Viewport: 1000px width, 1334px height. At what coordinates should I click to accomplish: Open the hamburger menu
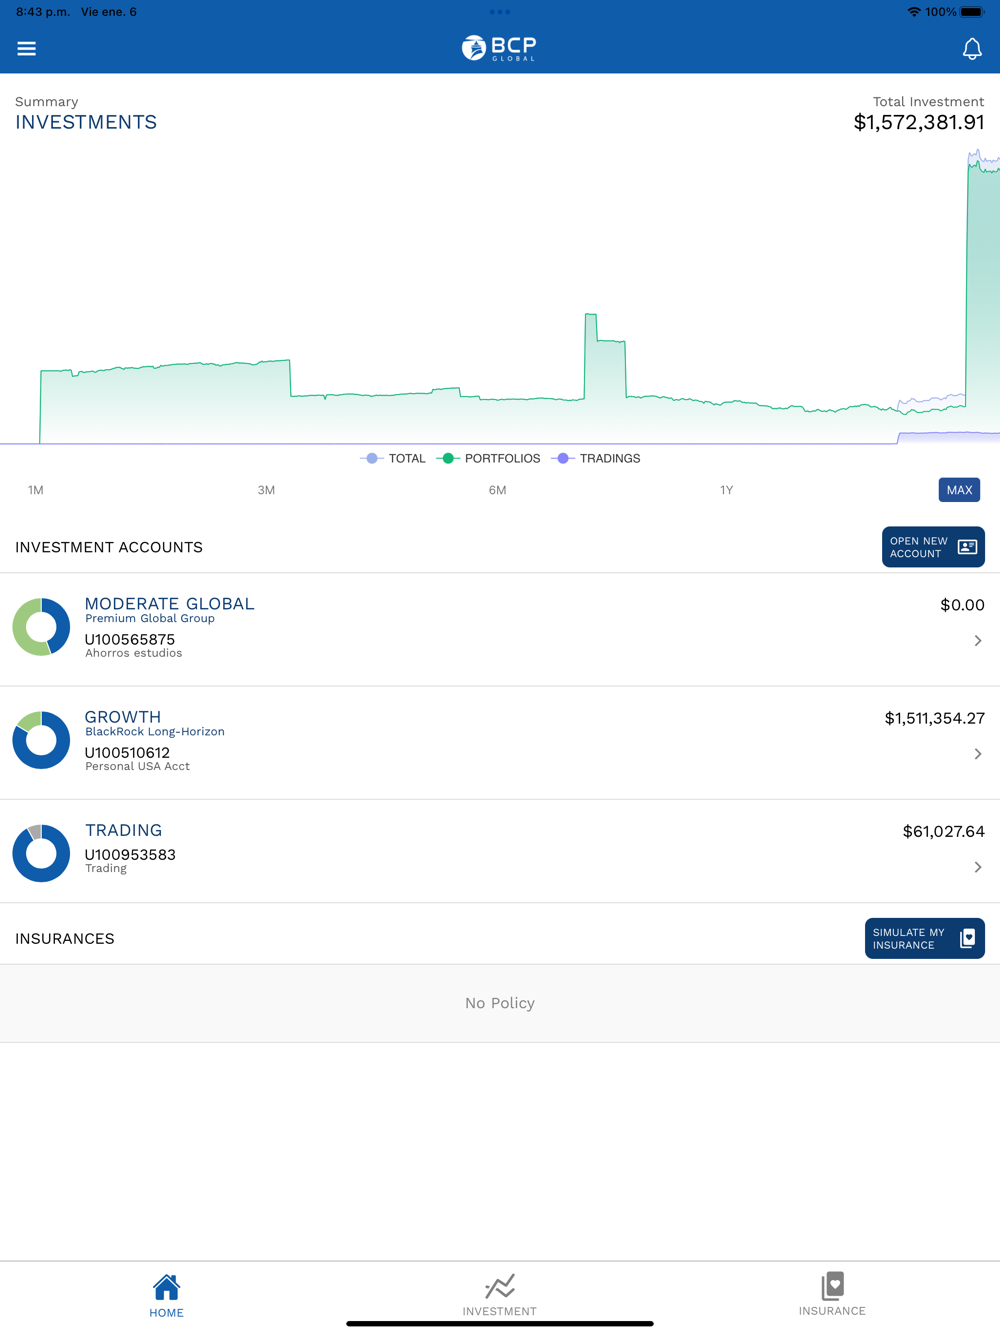pos(27,48)
